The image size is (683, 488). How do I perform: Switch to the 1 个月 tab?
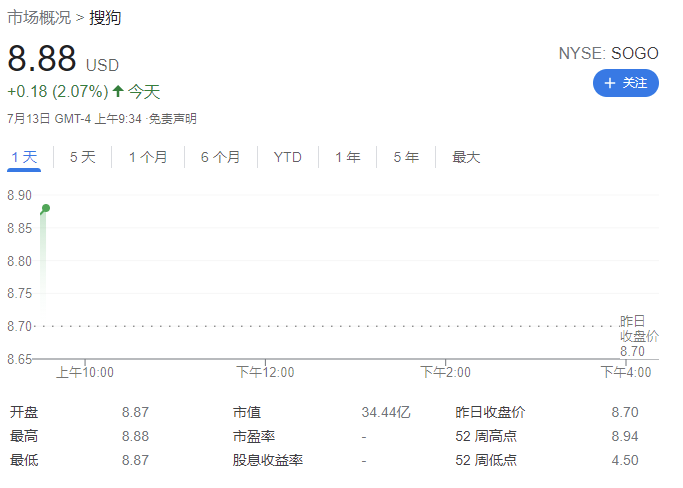tap(148, 157)
